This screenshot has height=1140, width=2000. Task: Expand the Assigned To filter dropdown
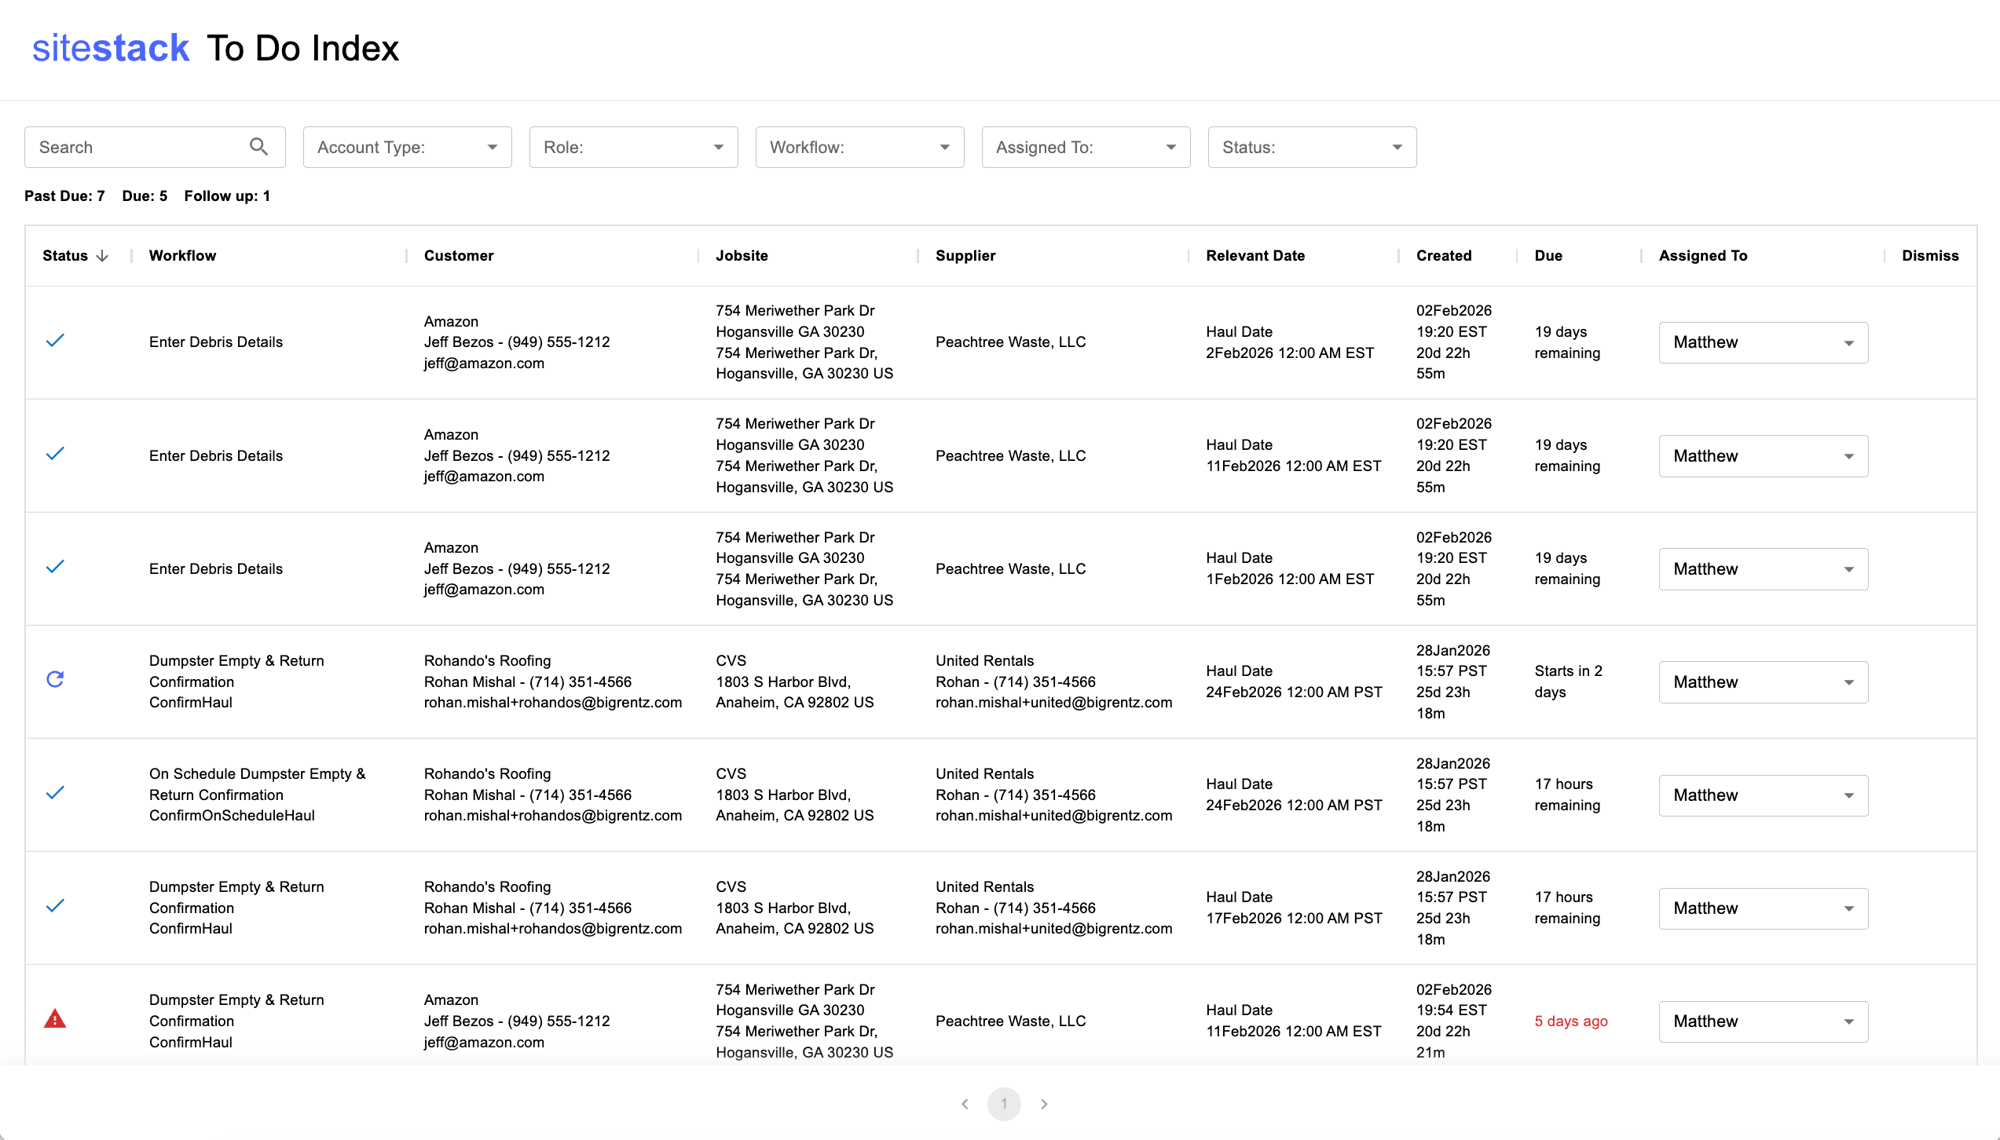(1085, 147)
